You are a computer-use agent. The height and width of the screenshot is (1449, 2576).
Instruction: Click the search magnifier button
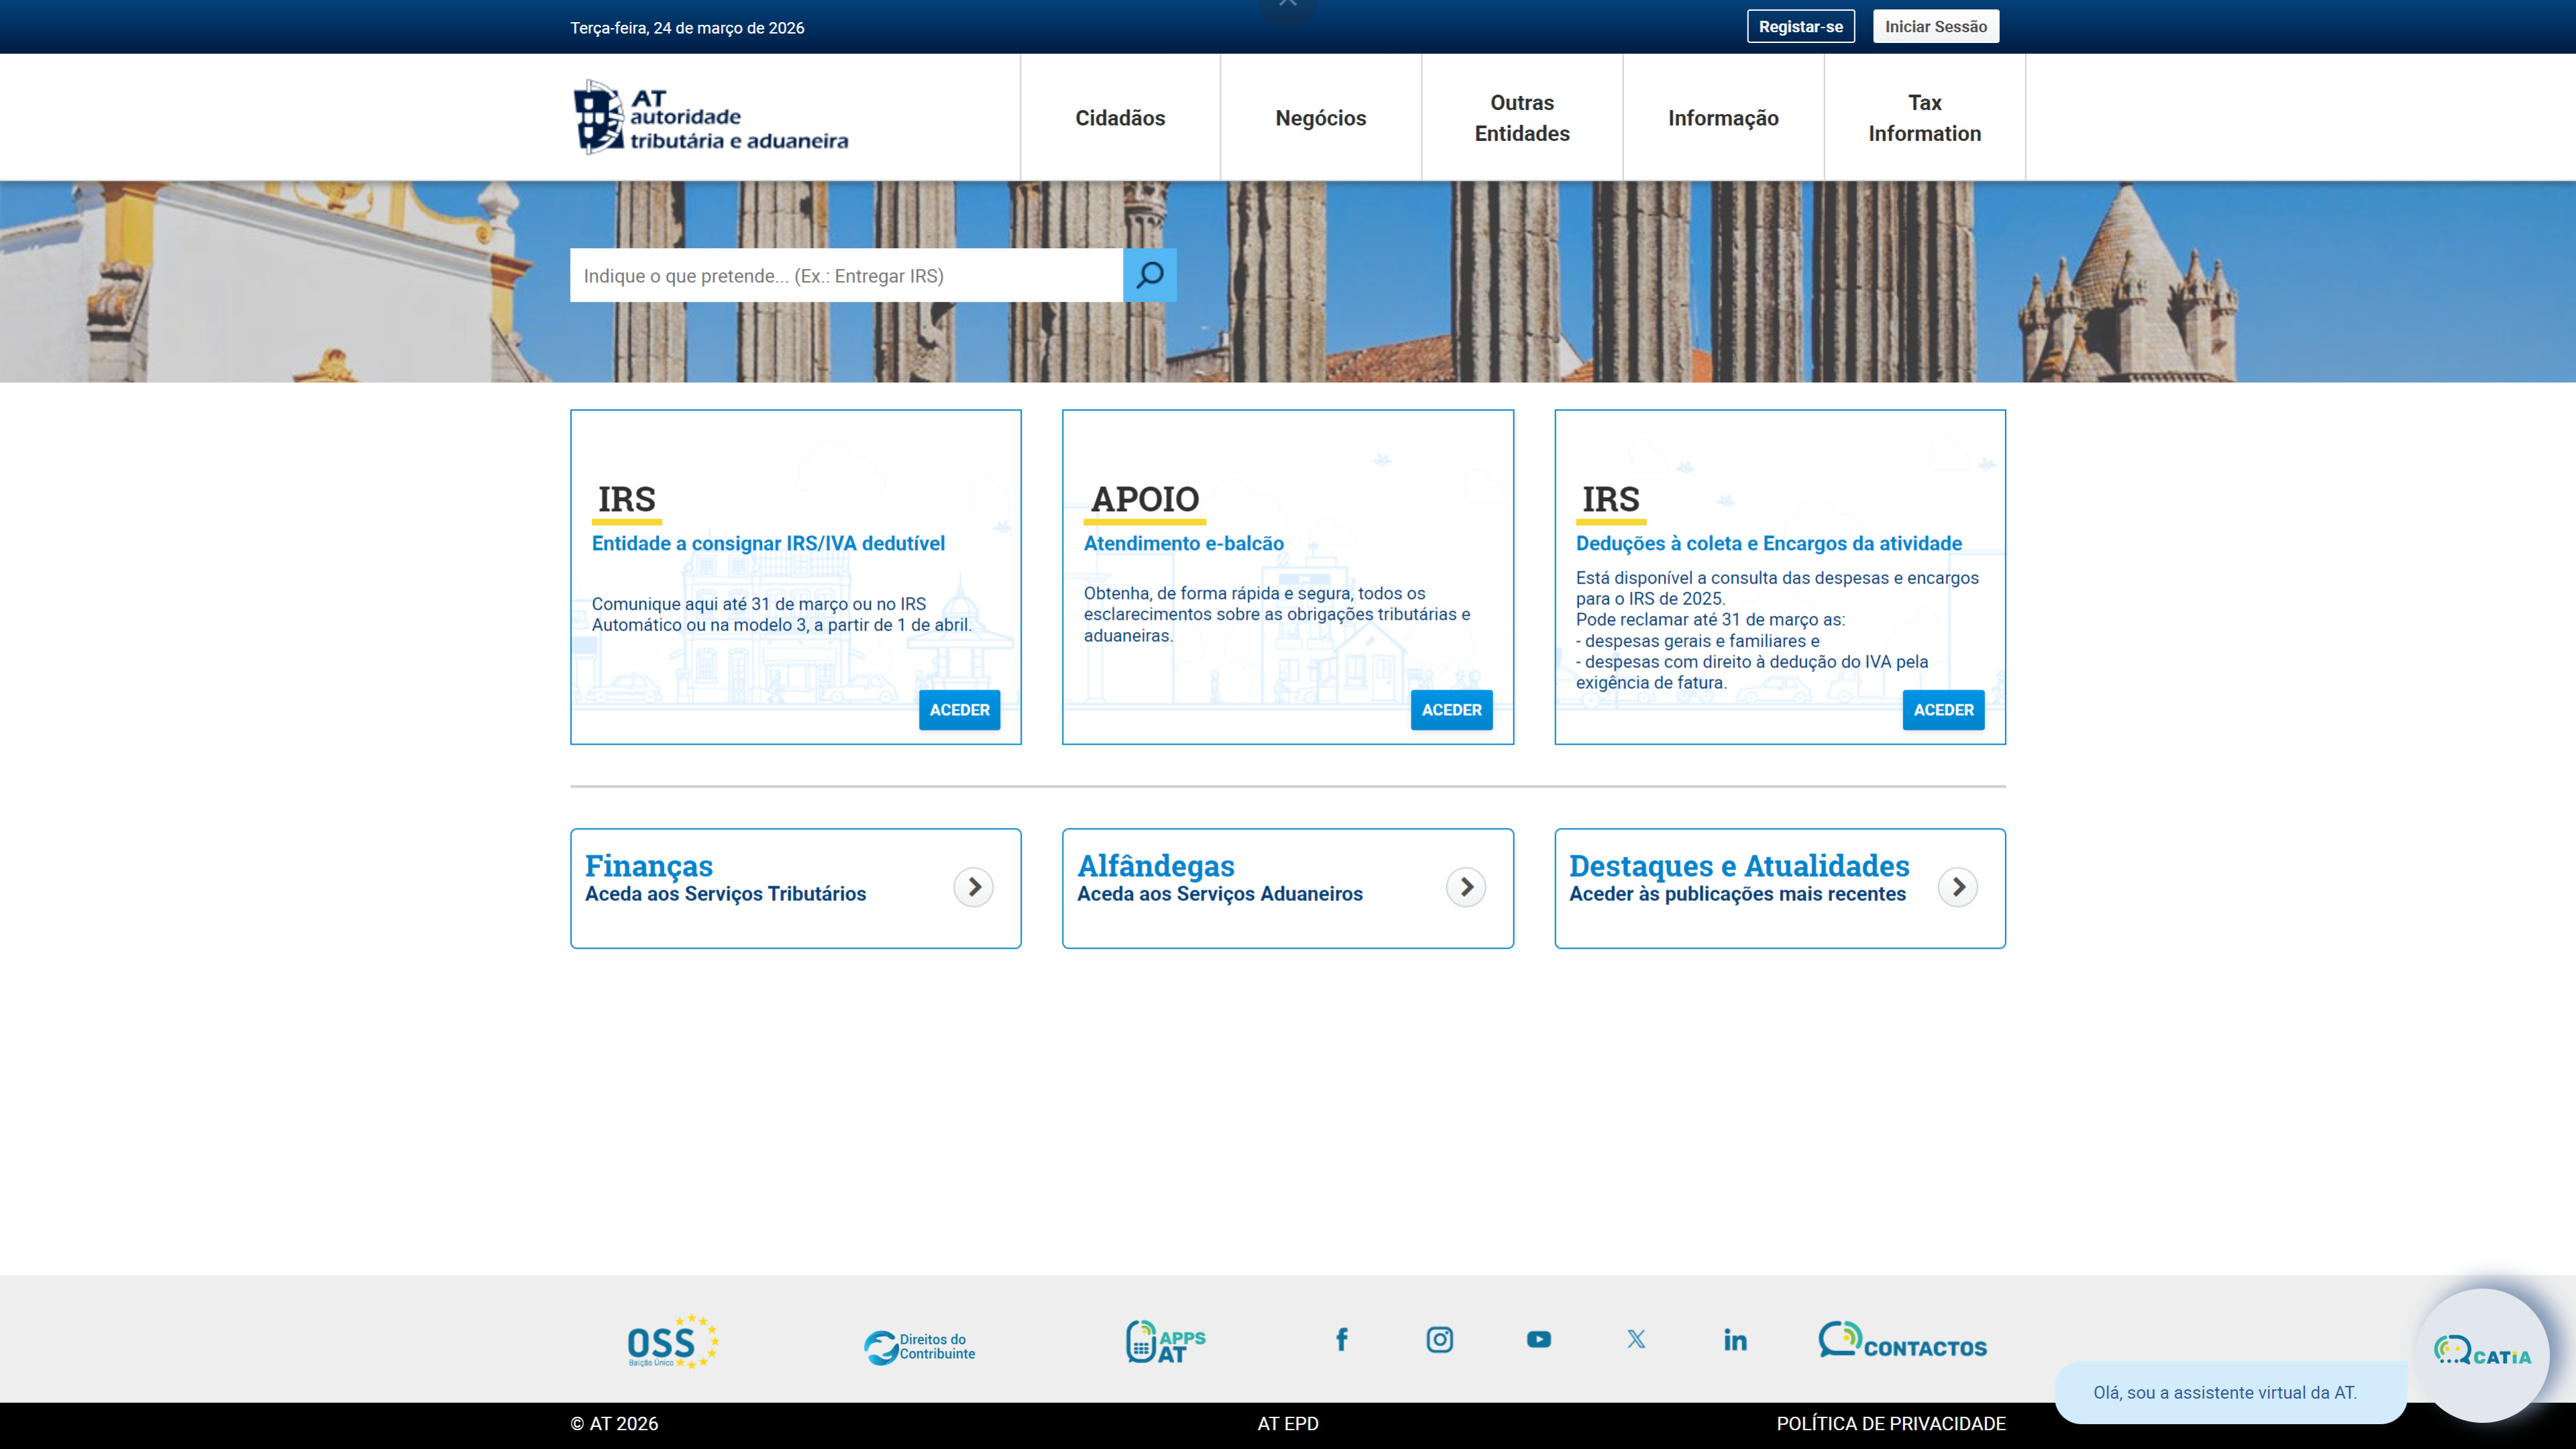[x=1150, y=275]
